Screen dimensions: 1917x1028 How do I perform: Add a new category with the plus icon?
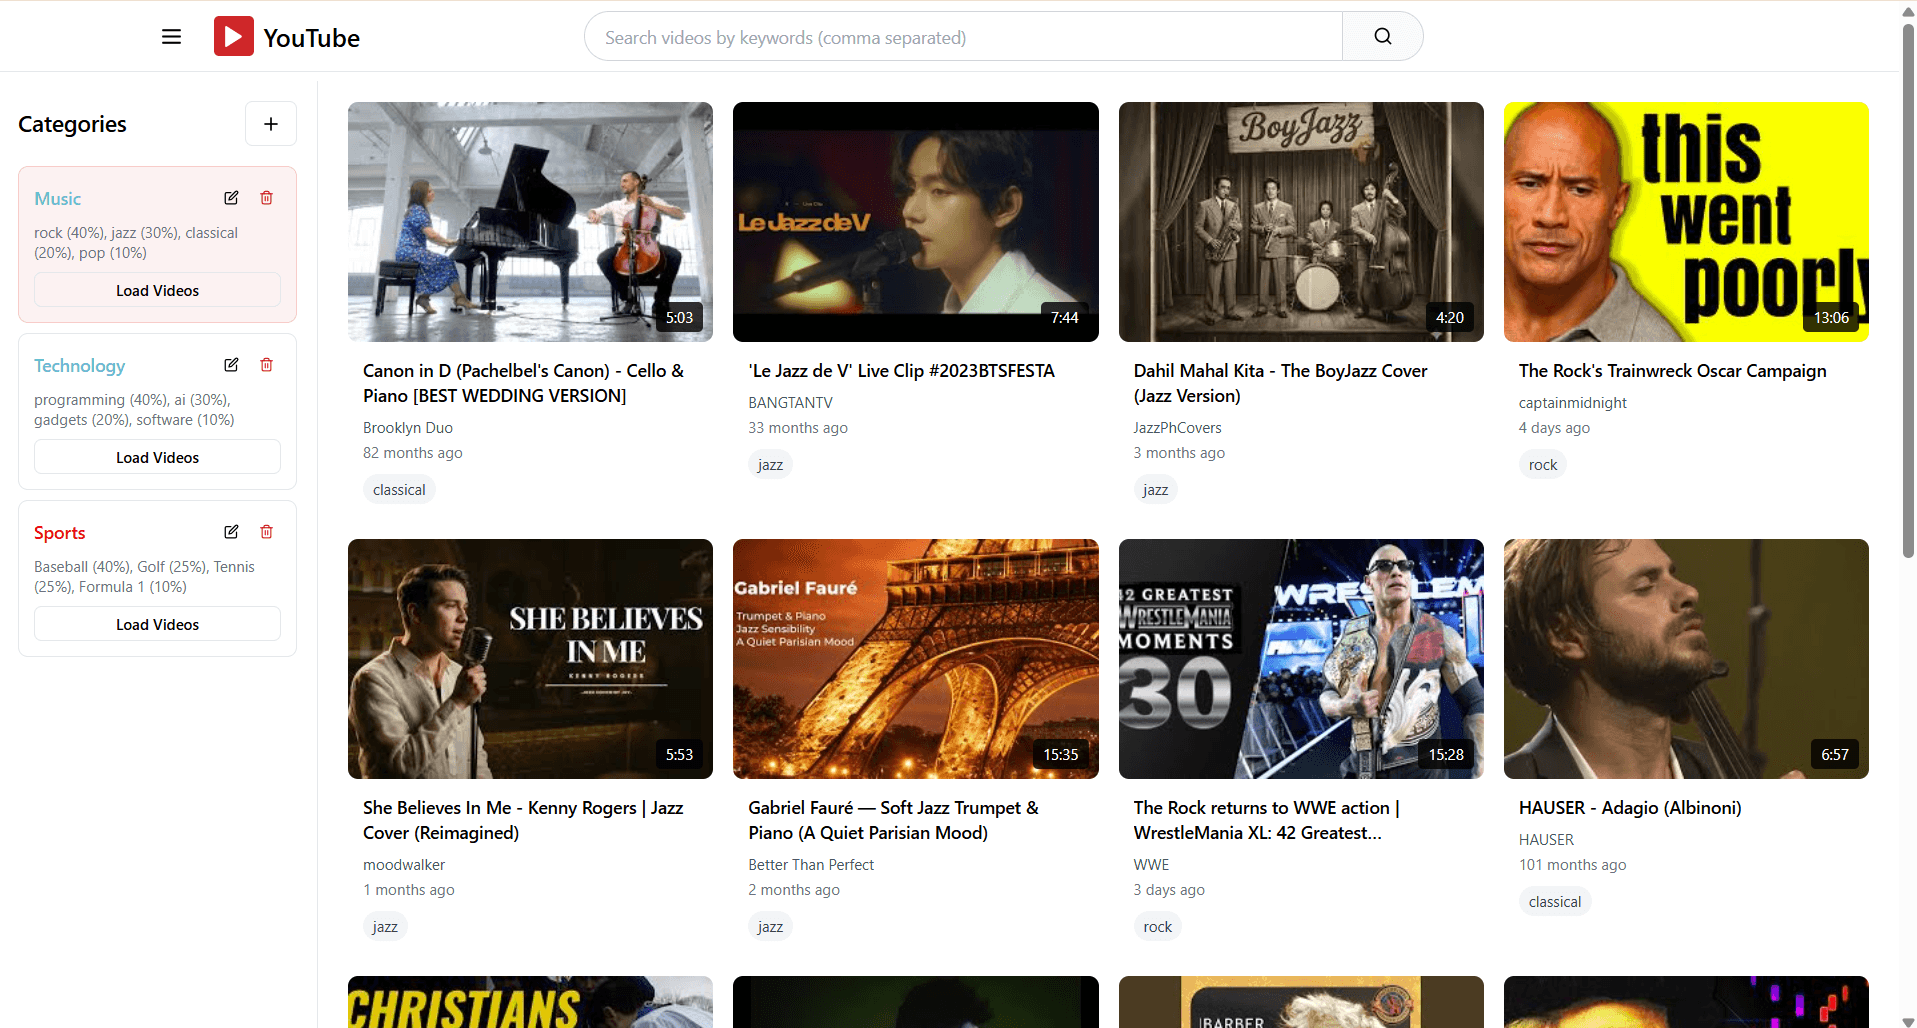pos(270,123)
